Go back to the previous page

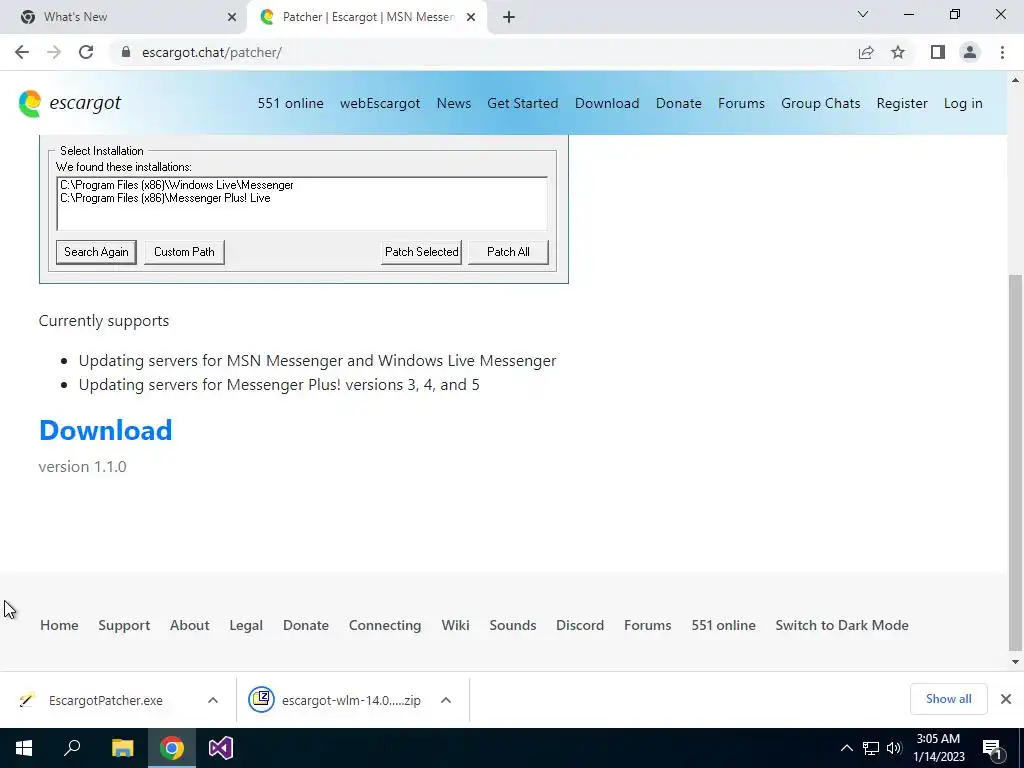[22, 52]
